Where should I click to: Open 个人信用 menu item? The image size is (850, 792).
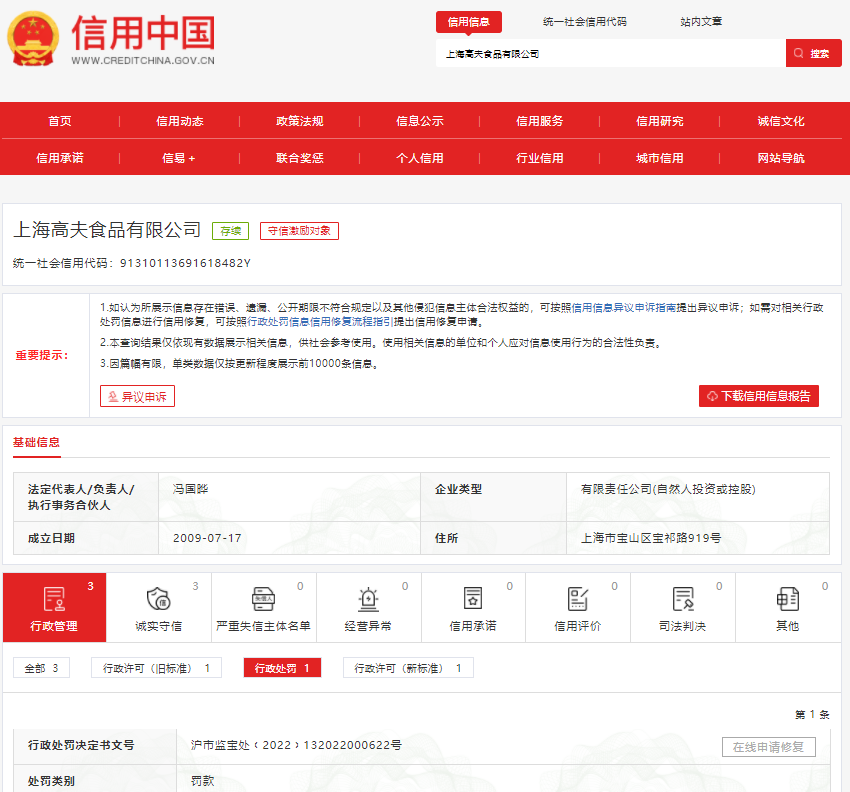[x=420, y=158]
